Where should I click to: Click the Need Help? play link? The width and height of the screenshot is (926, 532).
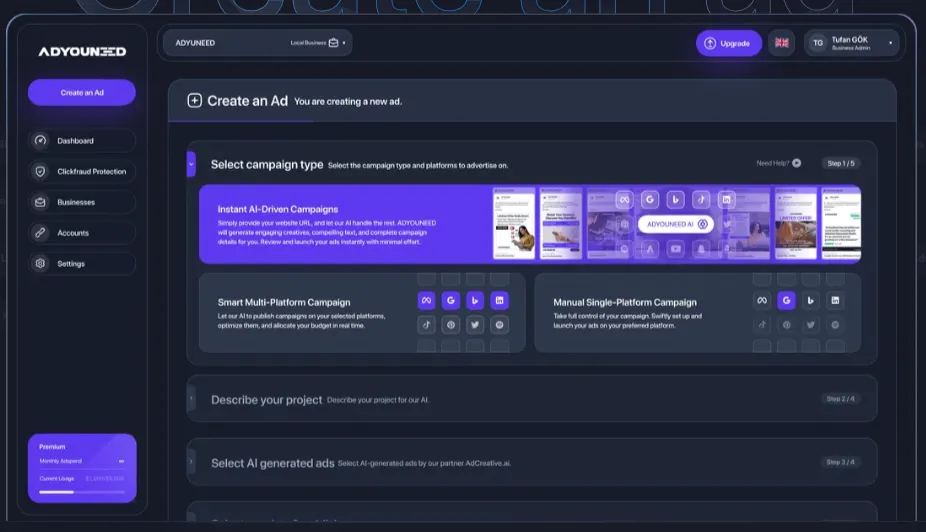pos(778,163)
